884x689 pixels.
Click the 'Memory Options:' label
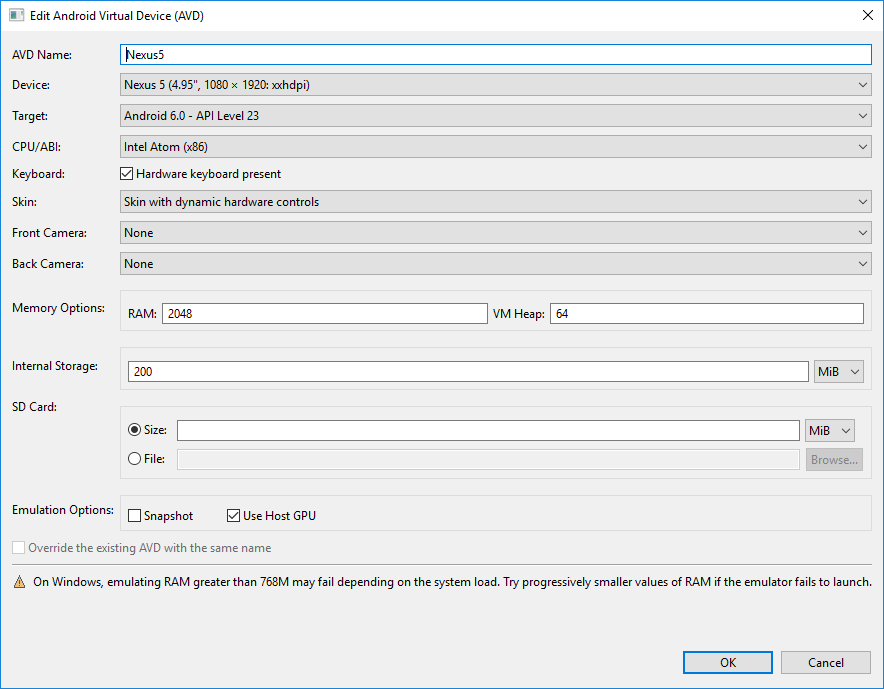pyautogui.click(x=59, y=308)
